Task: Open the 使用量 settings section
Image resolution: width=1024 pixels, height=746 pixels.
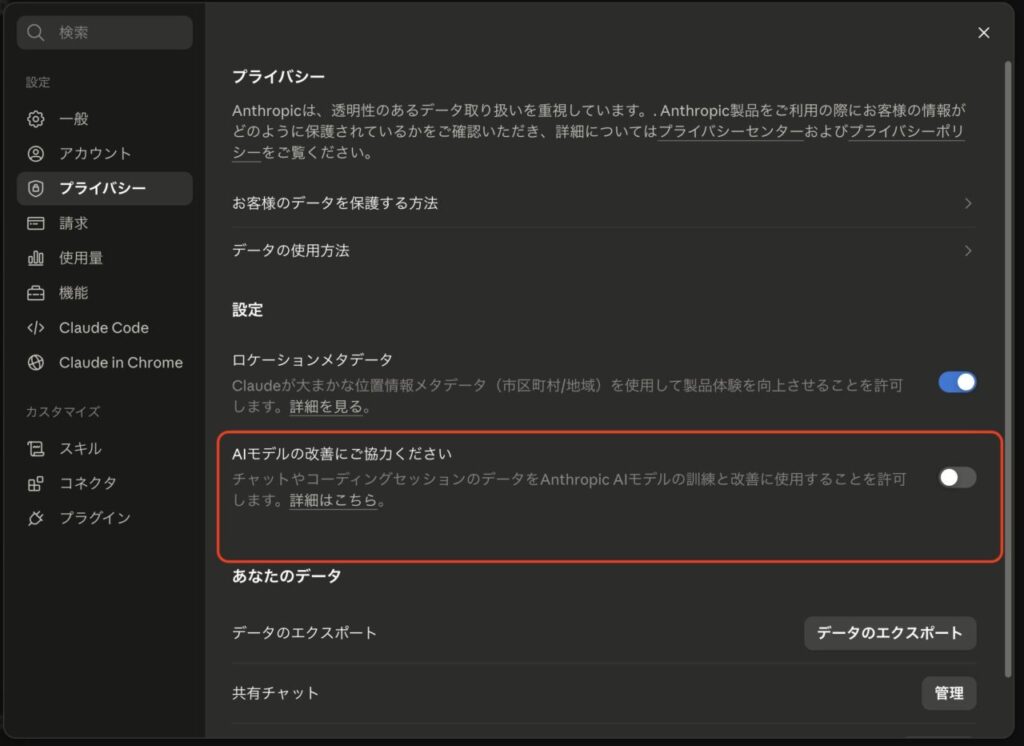Action: pyautogui.click(x=104, y=258)
